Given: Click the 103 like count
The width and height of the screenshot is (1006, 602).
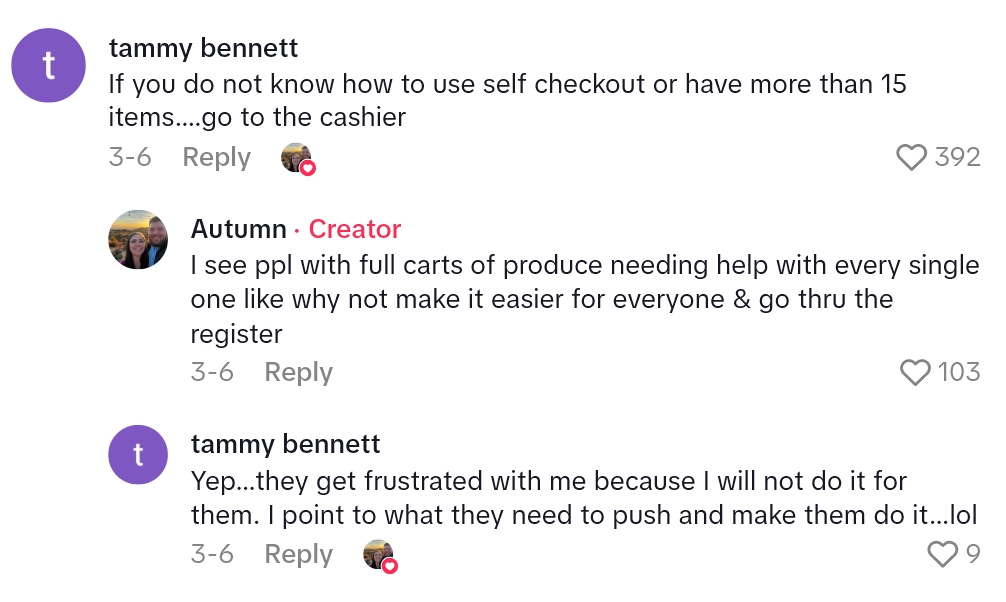Looking at the screenshot, I should [x=959, y=373].
